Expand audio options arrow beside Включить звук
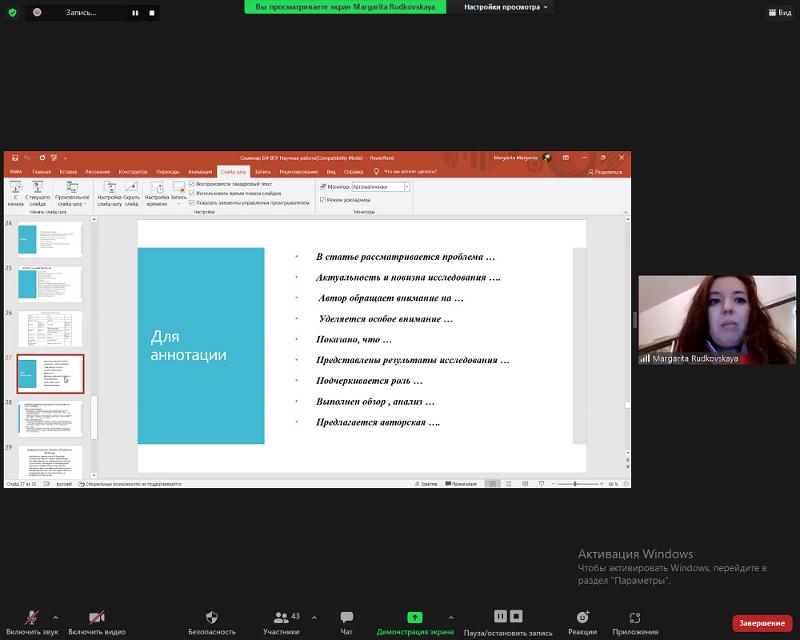This screenshot has height=640, width=800. (55, 617)
